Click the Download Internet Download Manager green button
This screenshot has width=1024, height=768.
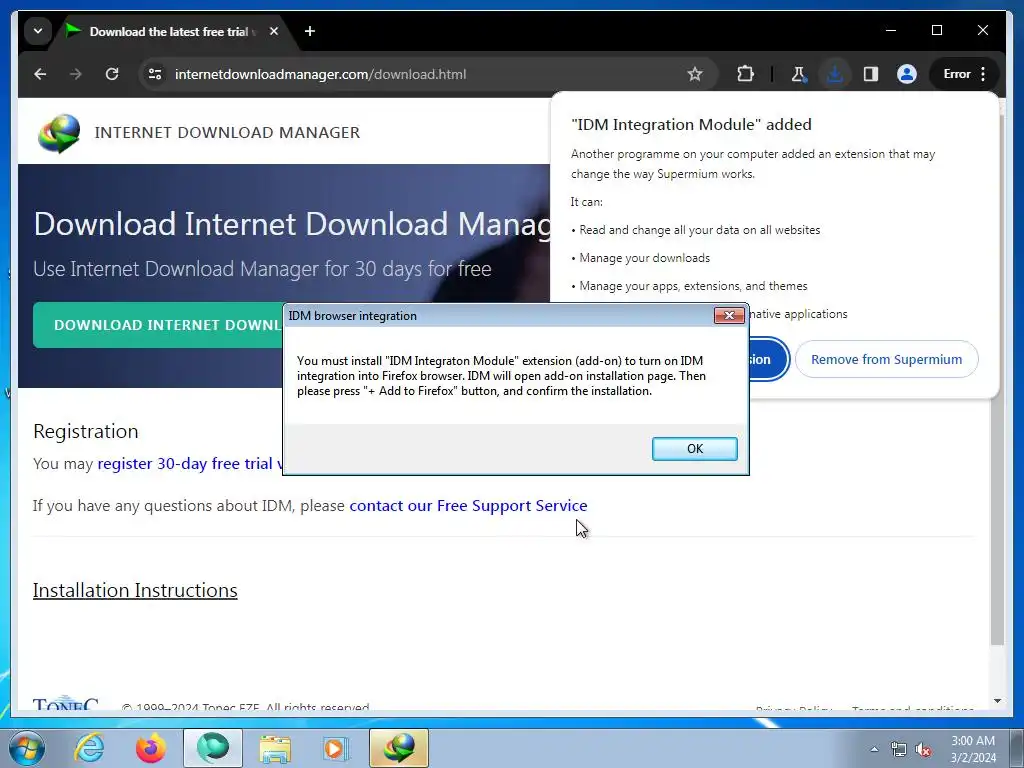coord(158,325)
